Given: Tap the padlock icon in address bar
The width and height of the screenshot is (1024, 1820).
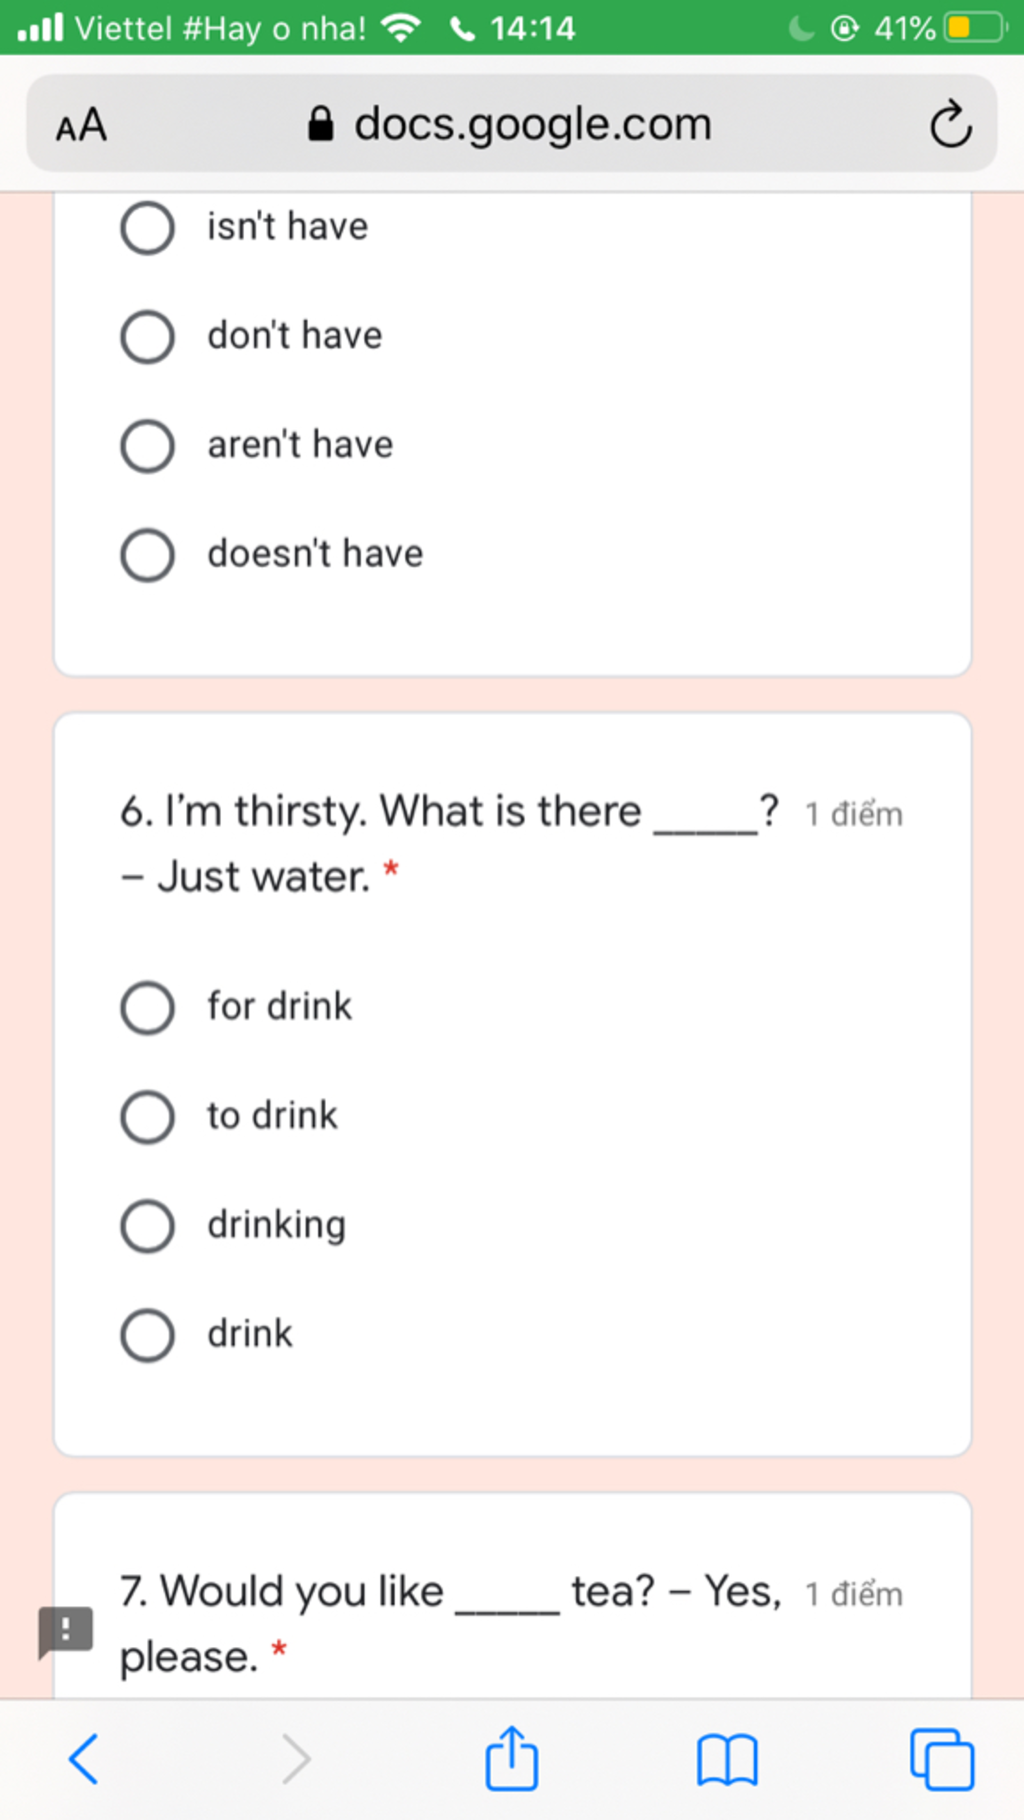Looking at the screenshot, I should 320,124.
